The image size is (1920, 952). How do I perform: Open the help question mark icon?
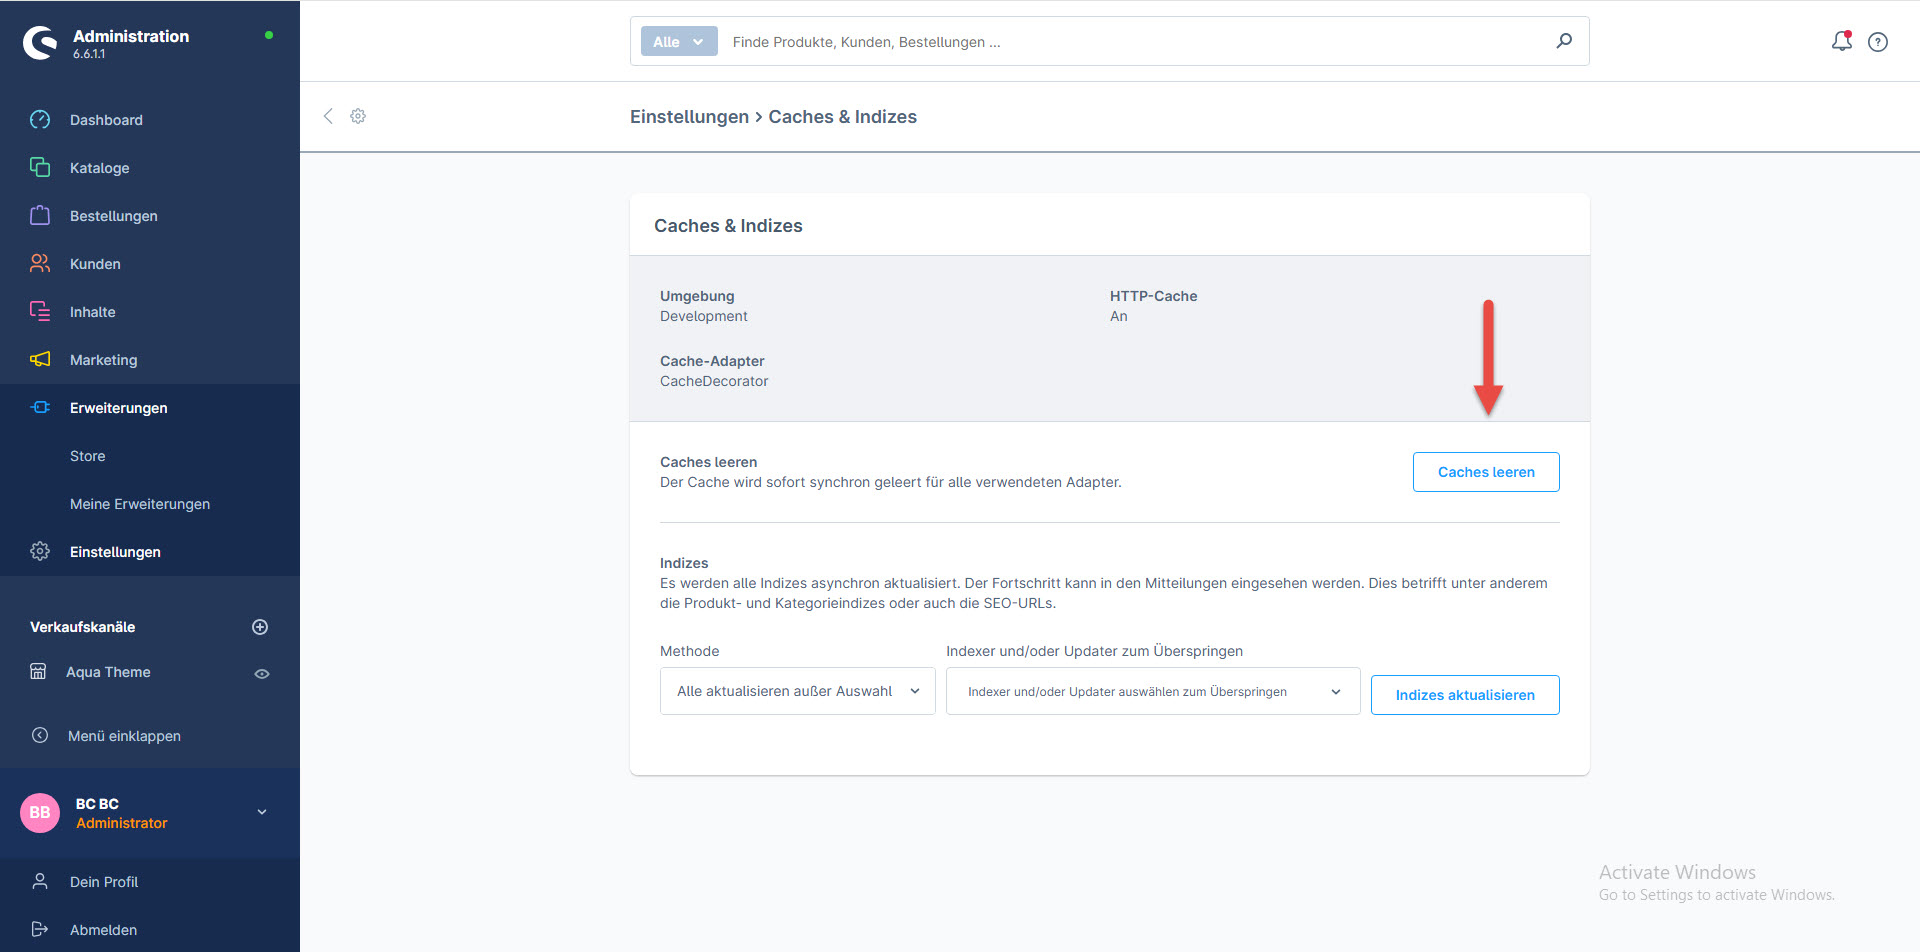pyautogui.click(x=1878, y=42)
